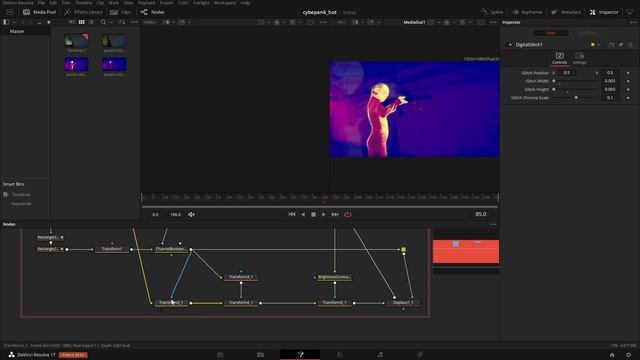Select the Transform3_1 node

click(x=241, y=277)
